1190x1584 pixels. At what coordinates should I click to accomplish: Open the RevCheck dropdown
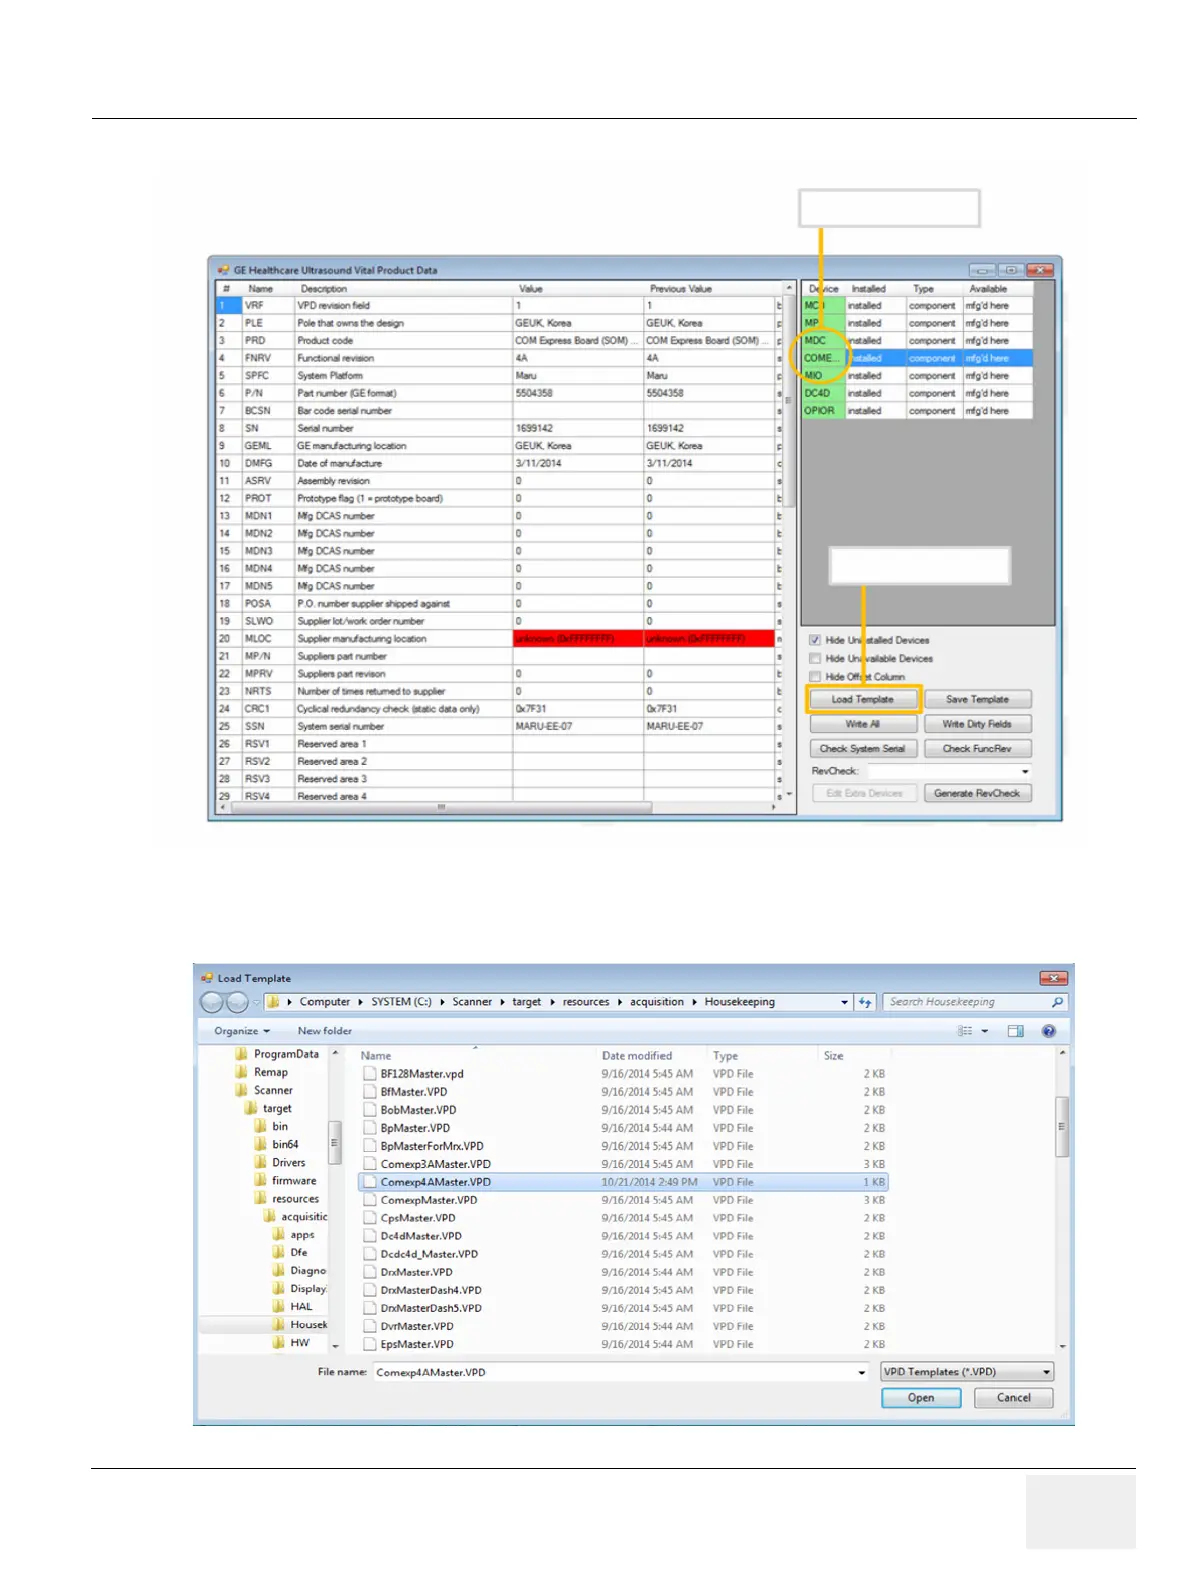coord(1025,771)
